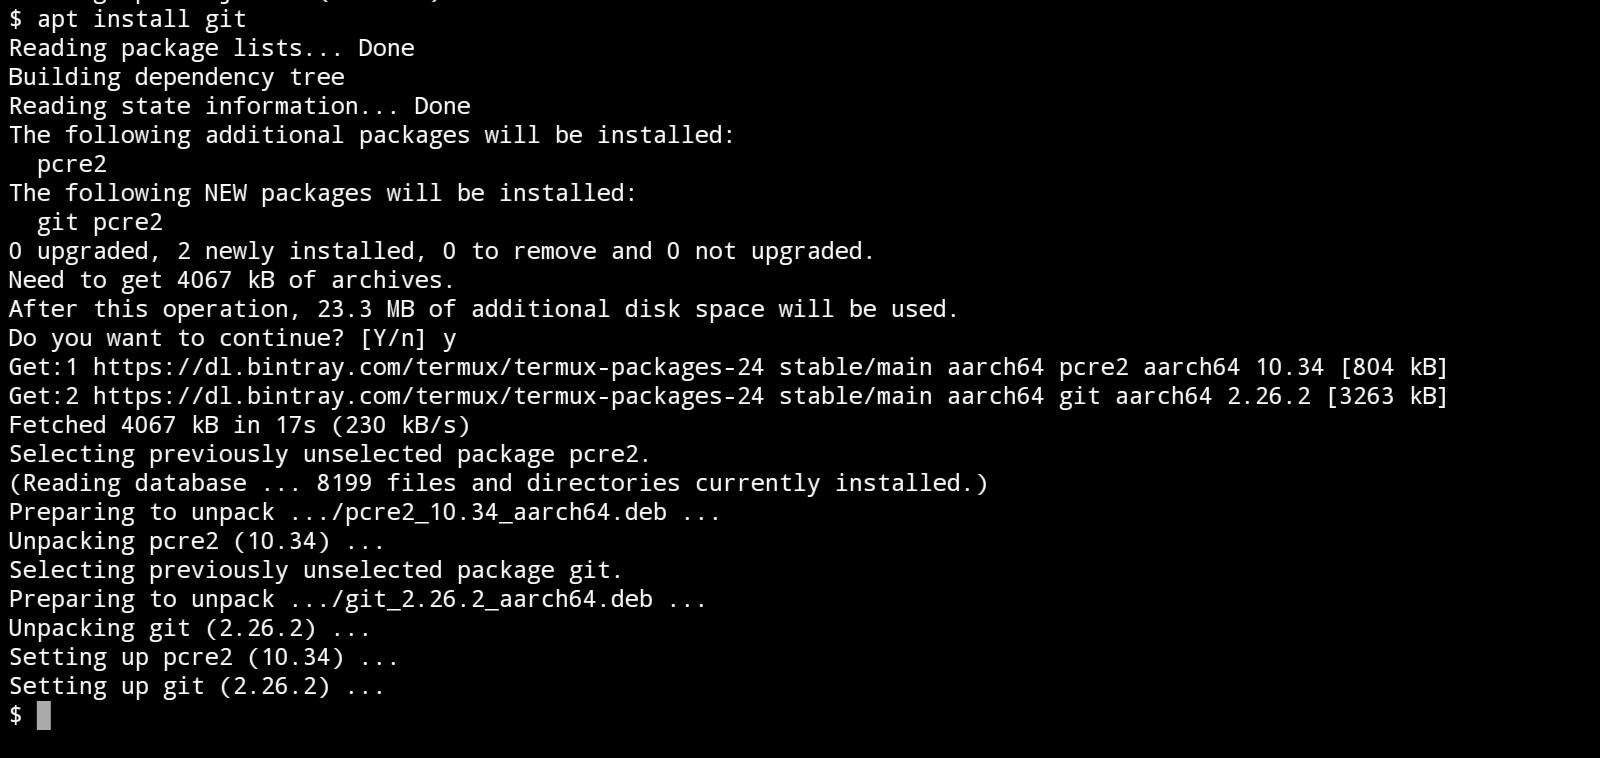Click the terminal cursor block at the prompt
The width and height of the screenshot is (1600, 758).
[x=44, y=715]
